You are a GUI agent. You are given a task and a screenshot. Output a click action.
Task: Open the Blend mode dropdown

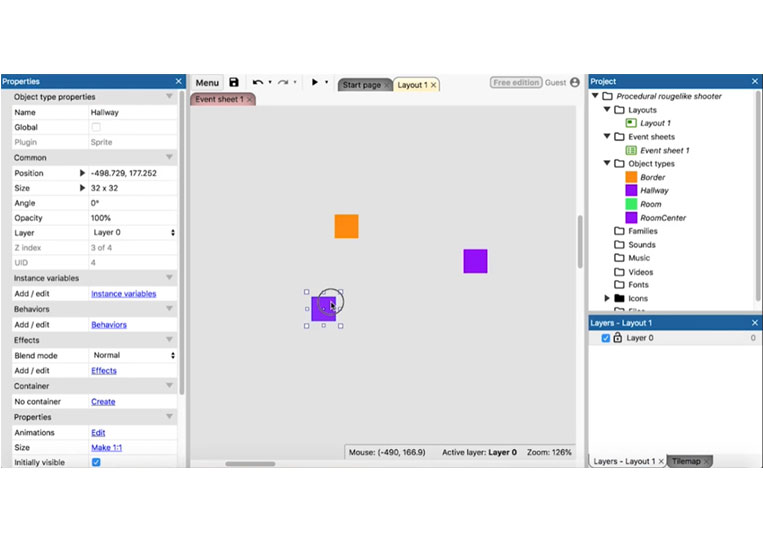click(x=133, y=355)
